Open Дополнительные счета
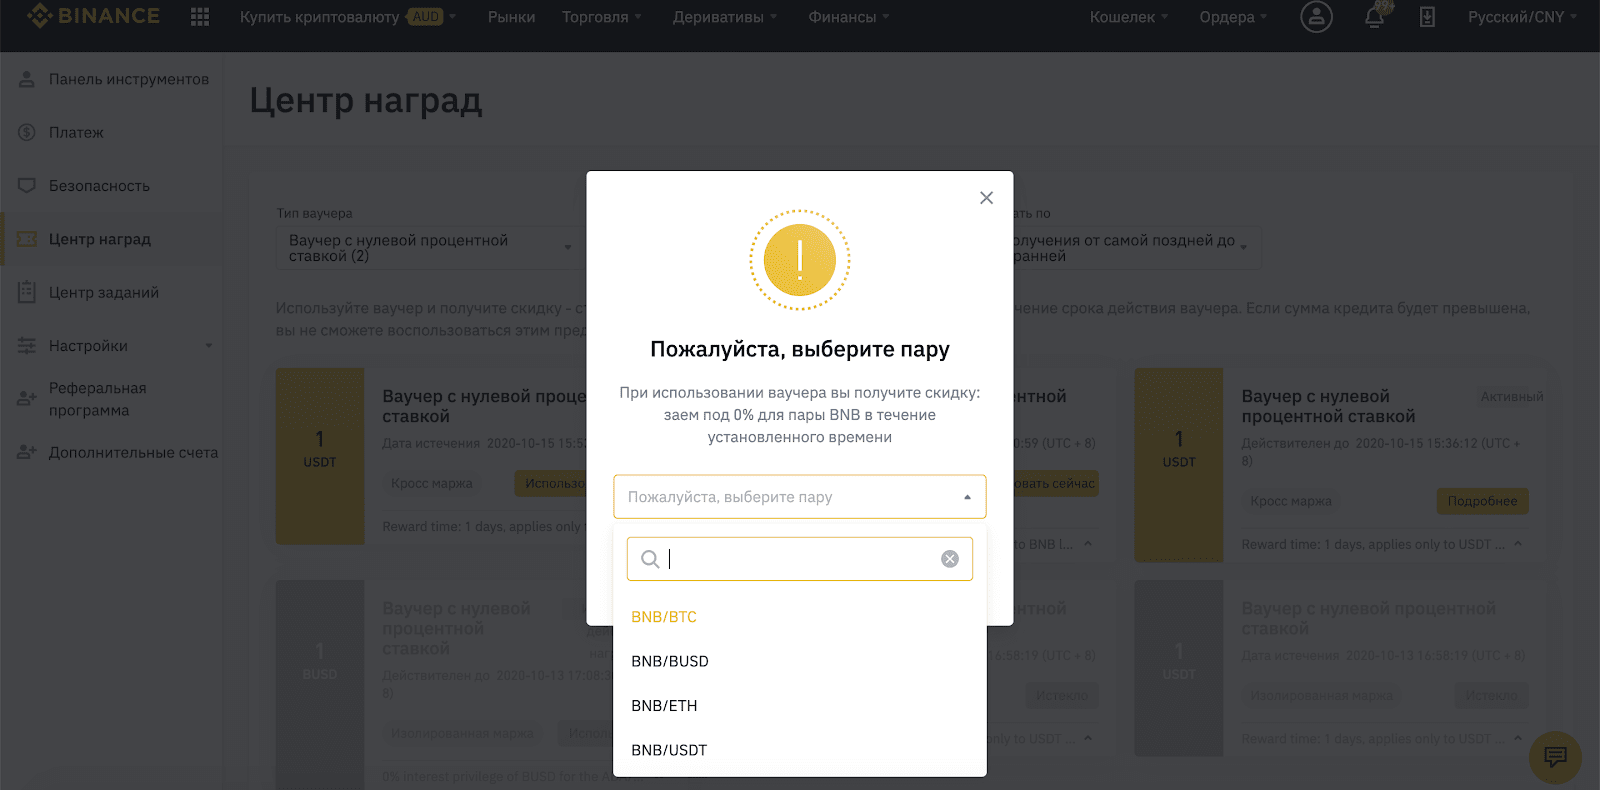Image resolution: width=1600 pixels, height=790 pixels. 133,452
